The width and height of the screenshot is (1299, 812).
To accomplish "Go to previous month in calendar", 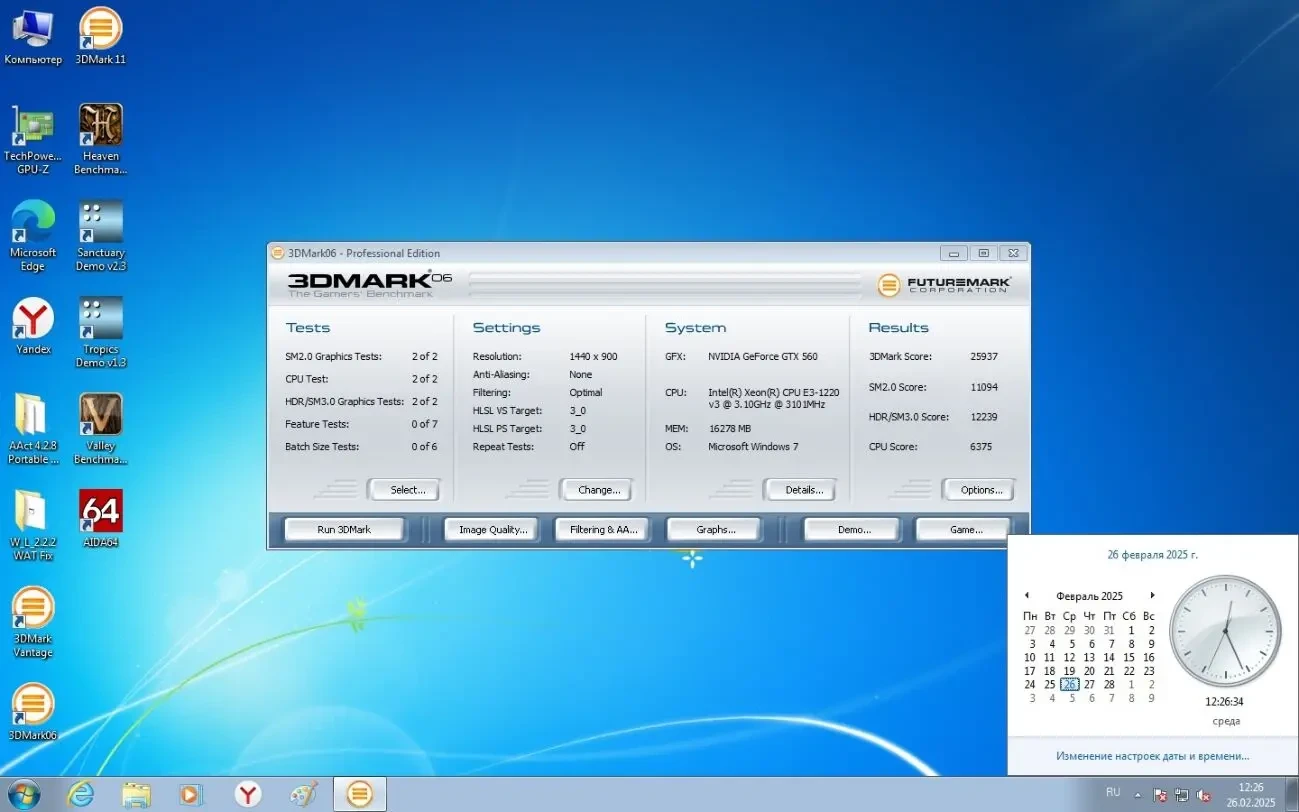I will (x=1026, y=595).
